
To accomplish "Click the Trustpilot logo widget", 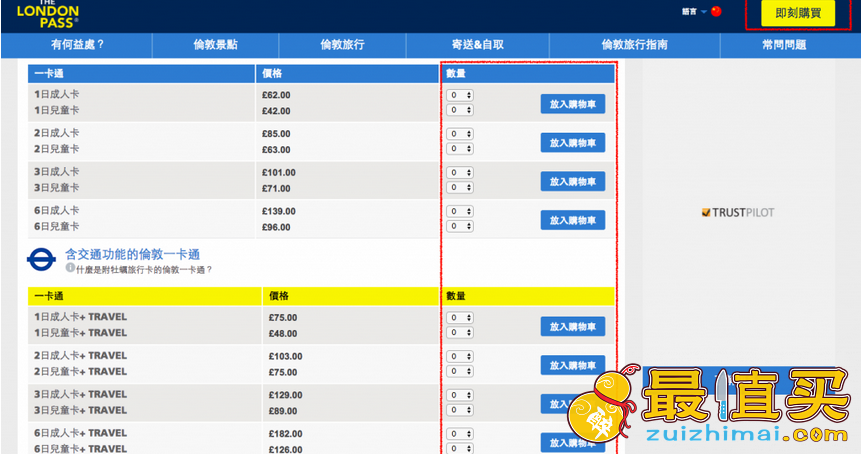I will pos(738,213).
